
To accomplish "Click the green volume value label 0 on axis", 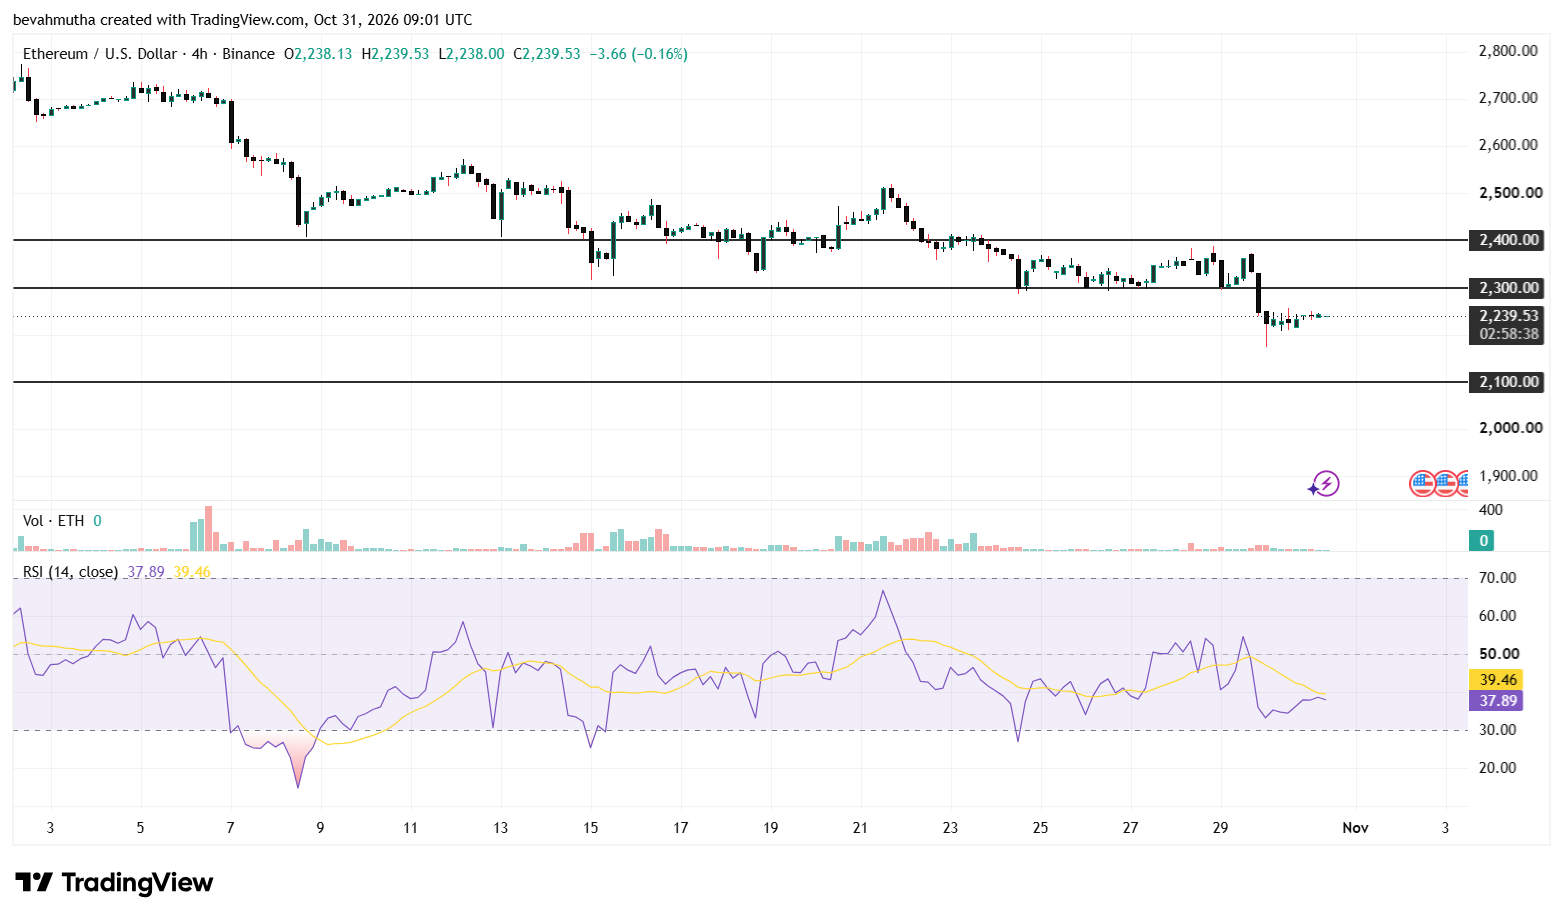I will (1484, 541).
